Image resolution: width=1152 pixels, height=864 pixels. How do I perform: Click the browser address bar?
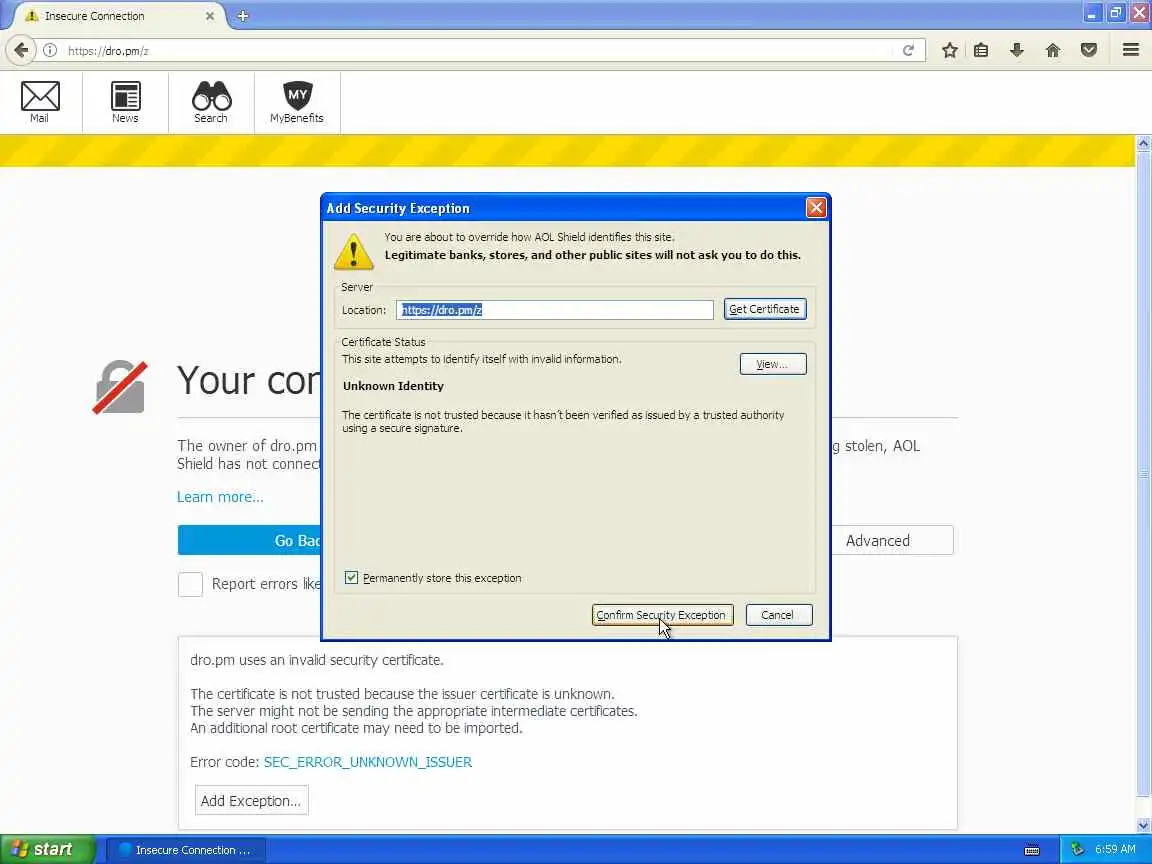click(478, 50)
